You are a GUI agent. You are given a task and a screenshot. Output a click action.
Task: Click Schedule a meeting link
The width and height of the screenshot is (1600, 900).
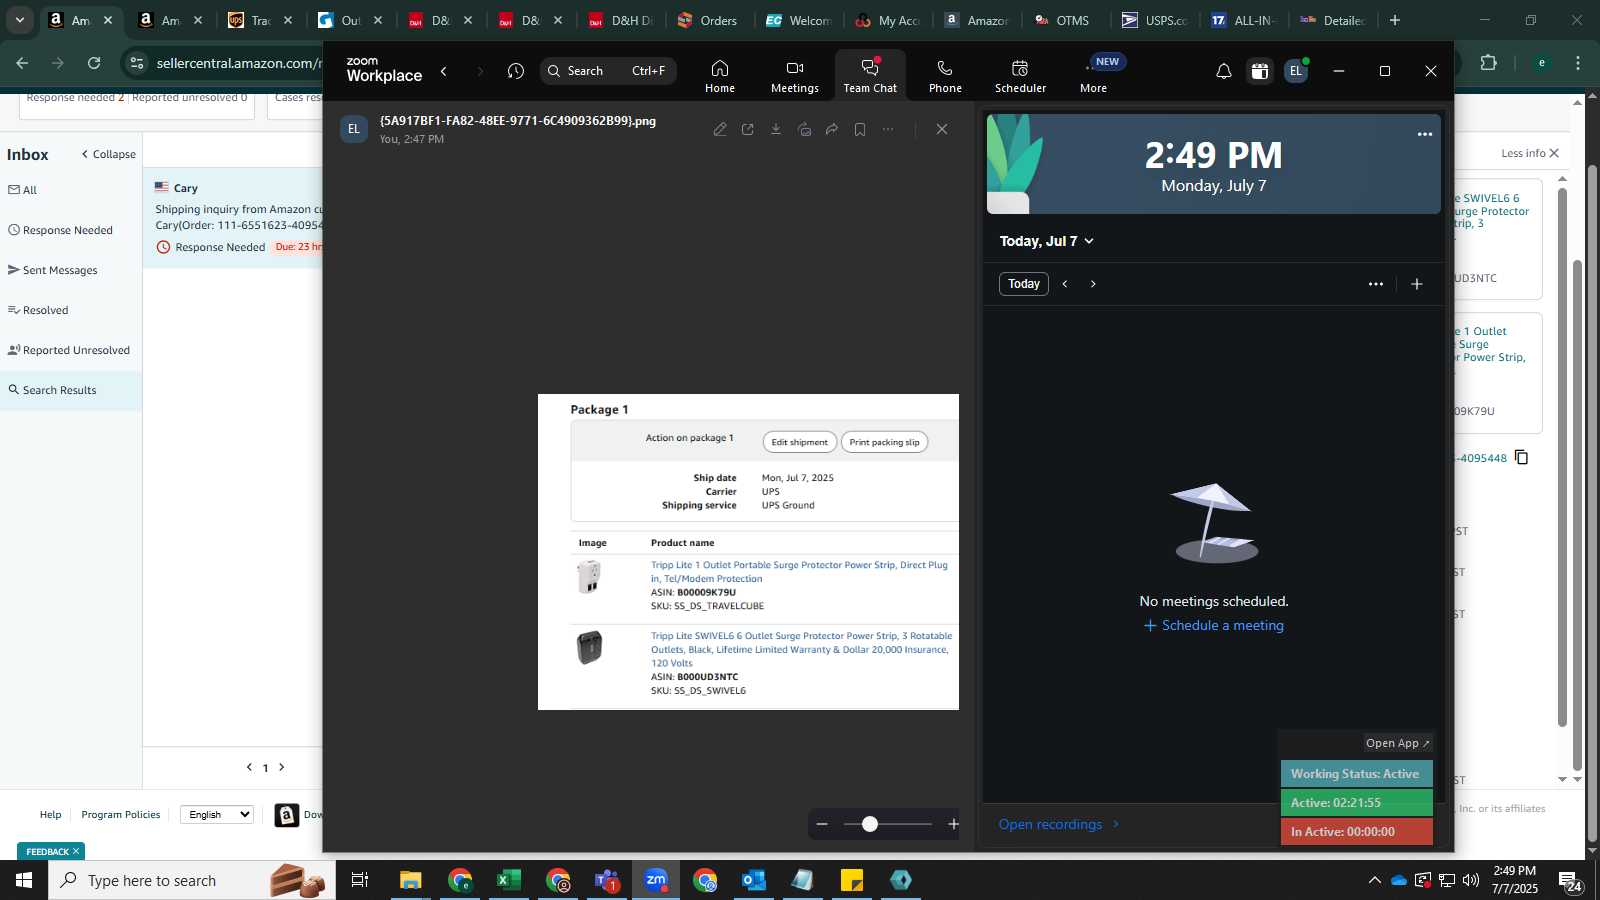(x=1214, y=626)
